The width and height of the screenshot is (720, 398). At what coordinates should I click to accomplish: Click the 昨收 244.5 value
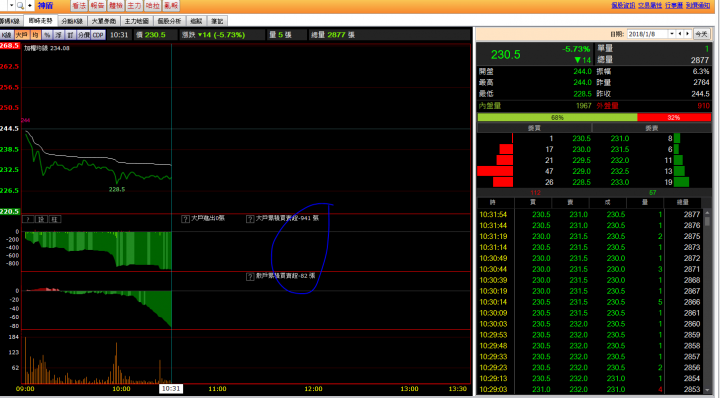coord(700,94)
